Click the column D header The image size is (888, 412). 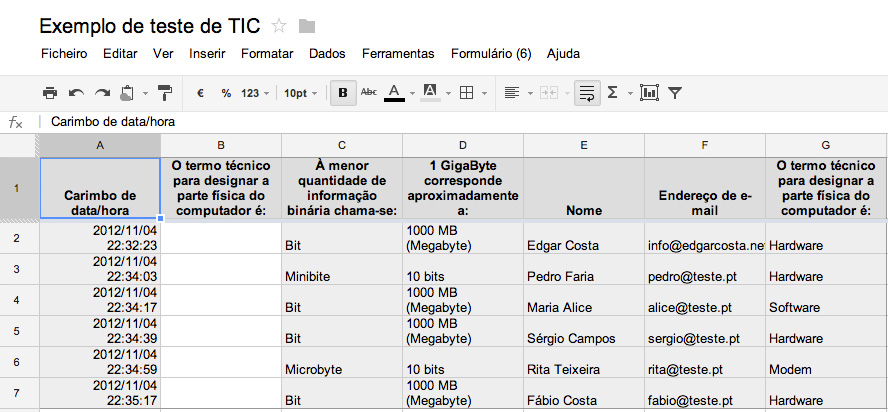(x=462, y=145)
